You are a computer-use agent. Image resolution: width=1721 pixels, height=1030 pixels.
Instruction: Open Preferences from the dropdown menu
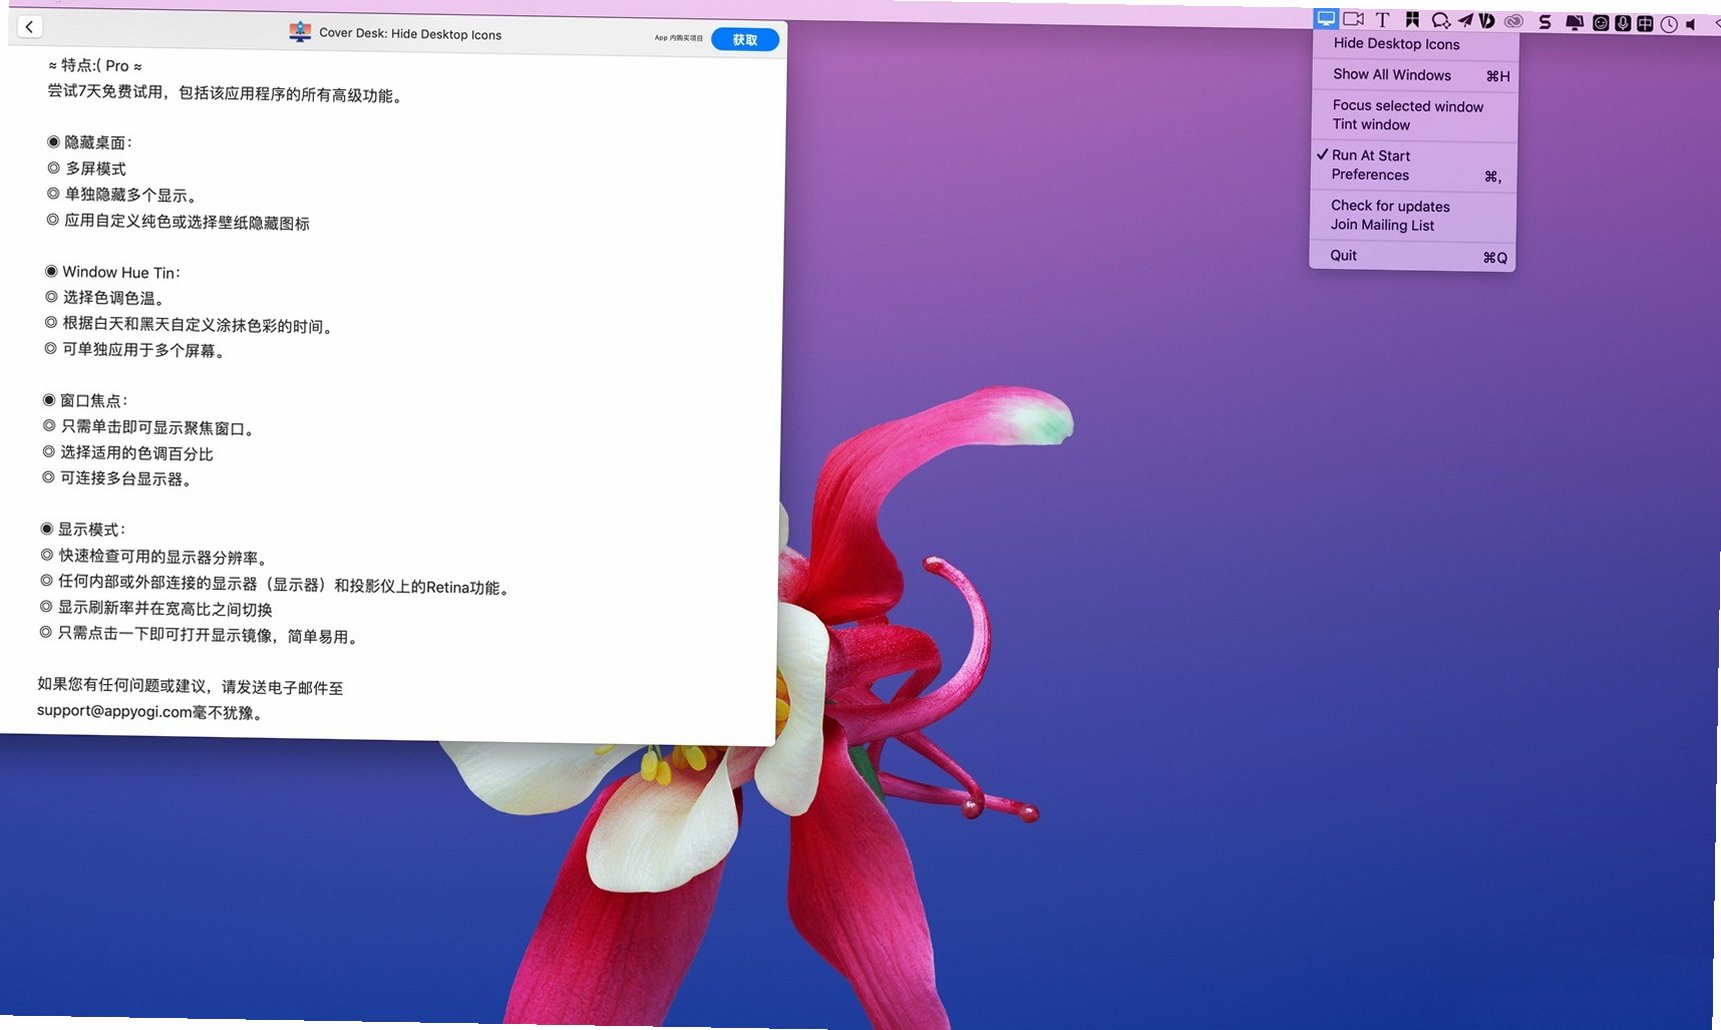(x=1413, y=175)
